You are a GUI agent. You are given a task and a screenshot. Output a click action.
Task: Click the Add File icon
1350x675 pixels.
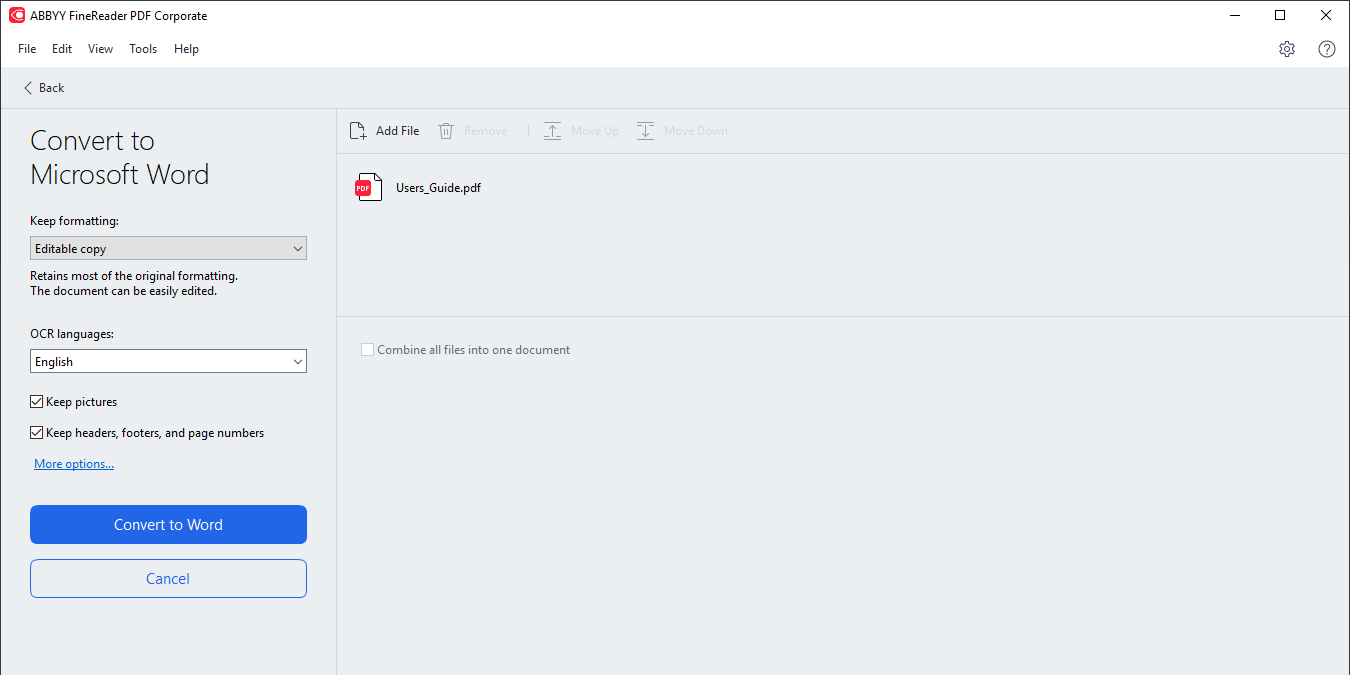(x=358, y=131)
